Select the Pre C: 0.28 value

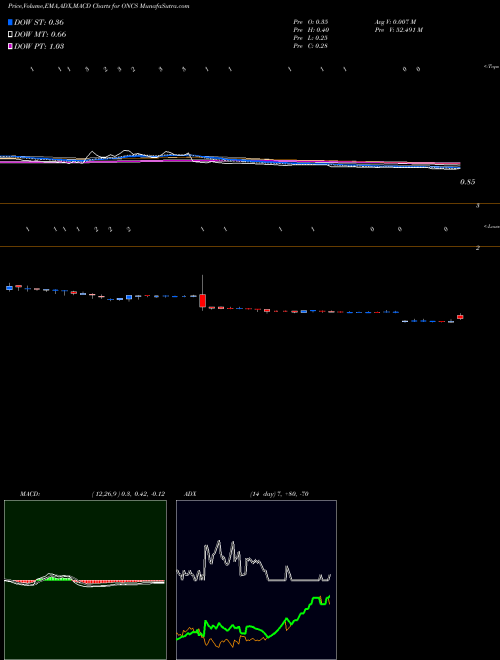point(311,46)
